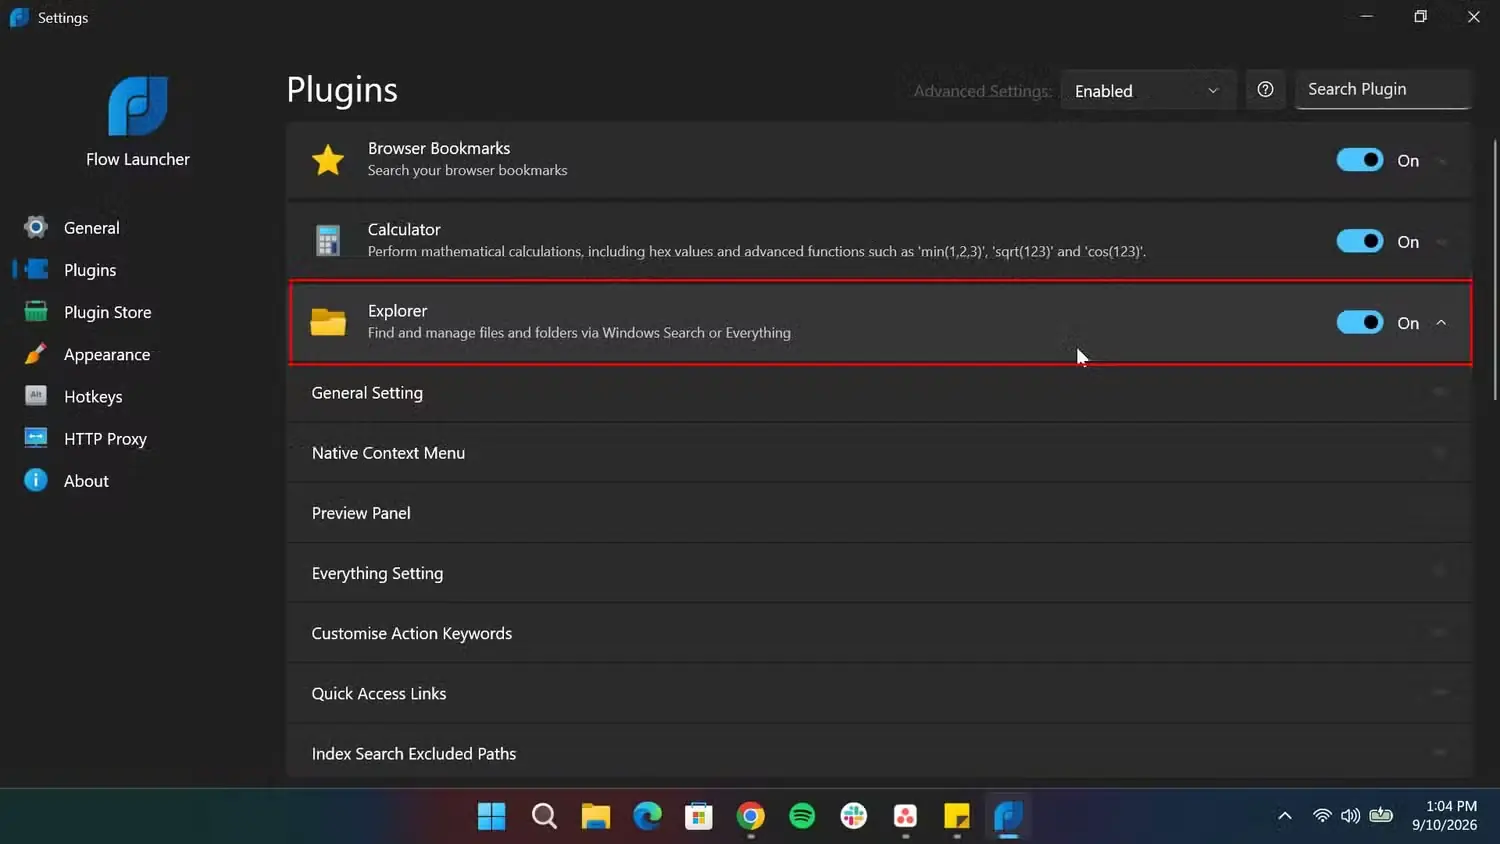The width and height of the screenshot is (1500, 844).
Task: Expand the Preview Panel section
Action: click(x=880, y=513)
